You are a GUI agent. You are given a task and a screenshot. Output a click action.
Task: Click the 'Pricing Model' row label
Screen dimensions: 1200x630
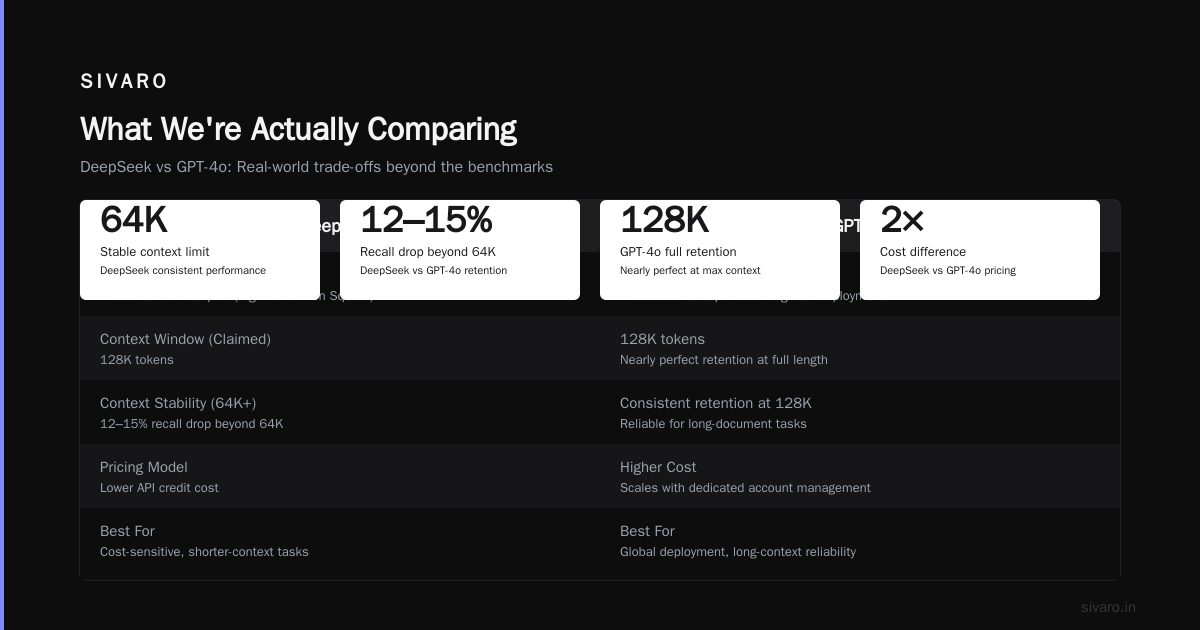click(x=144, y=467)
